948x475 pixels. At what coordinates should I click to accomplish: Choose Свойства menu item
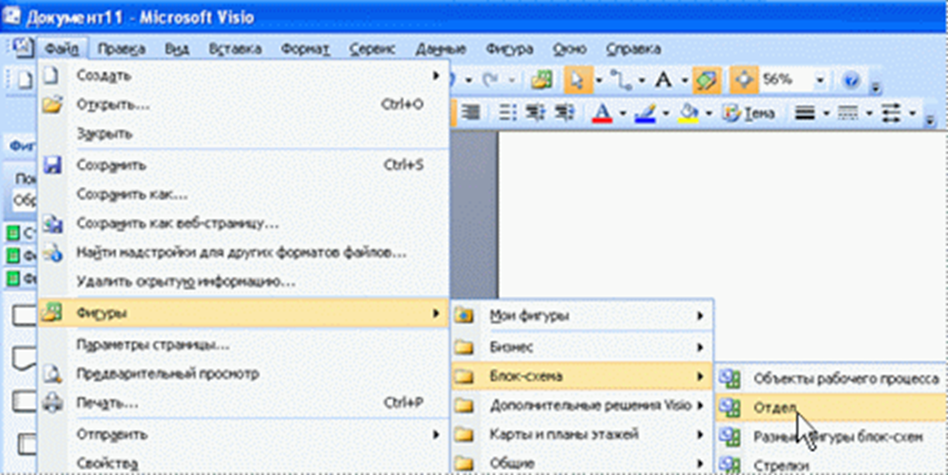point(243,462)
